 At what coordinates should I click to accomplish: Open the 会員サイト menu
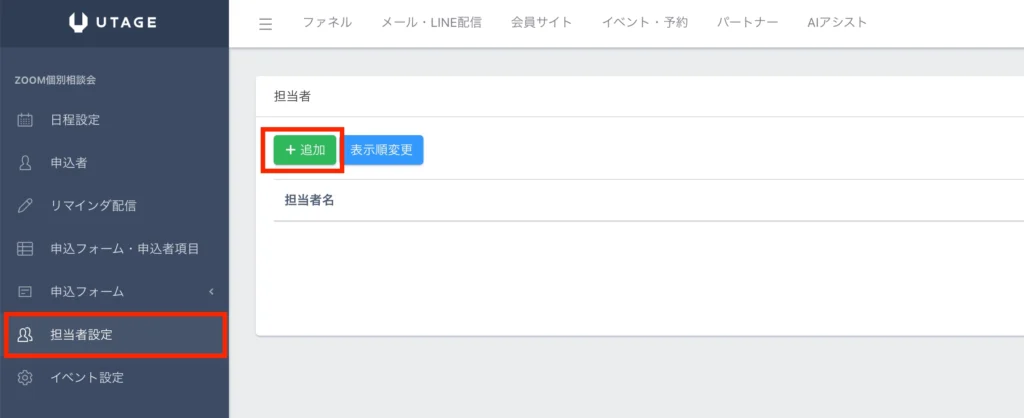pos(541,23)
